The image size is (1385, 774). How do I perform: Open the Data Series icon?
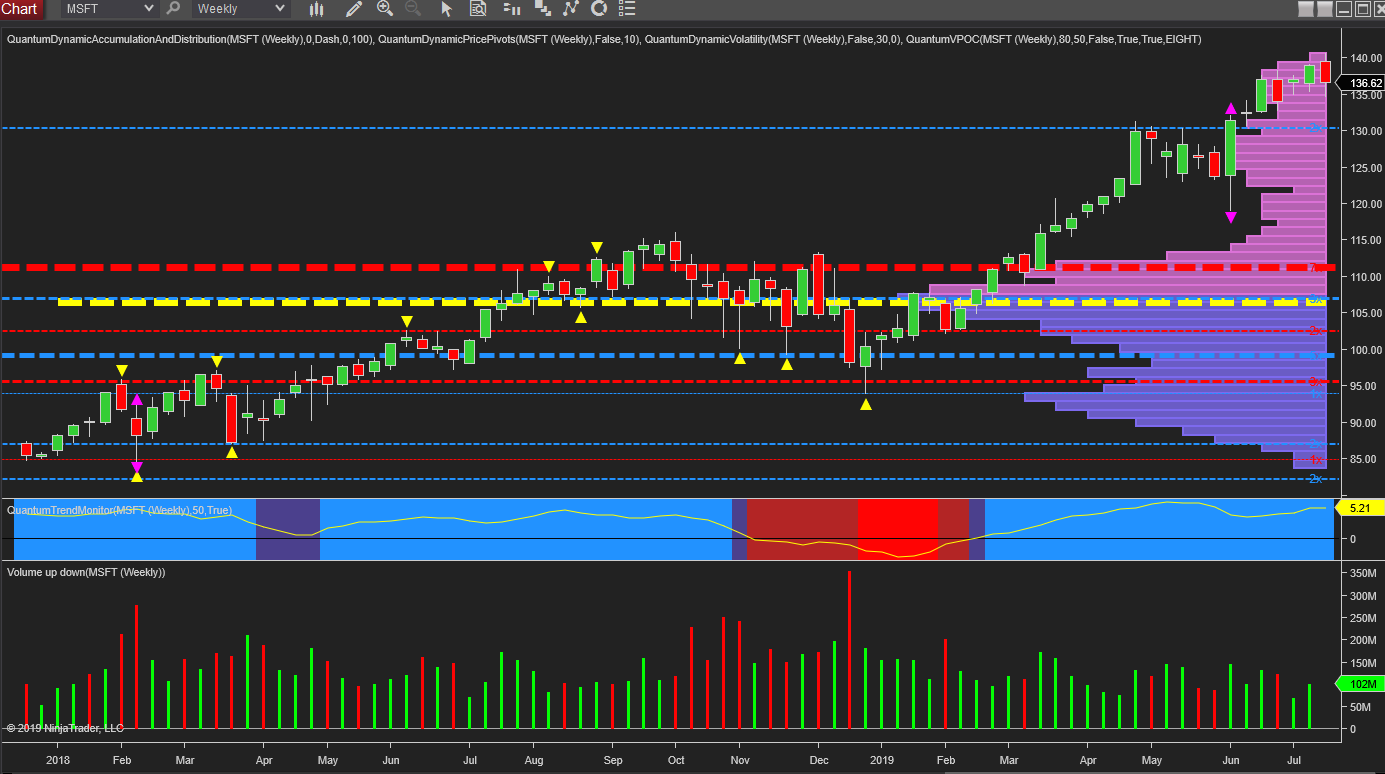[543, 9]
